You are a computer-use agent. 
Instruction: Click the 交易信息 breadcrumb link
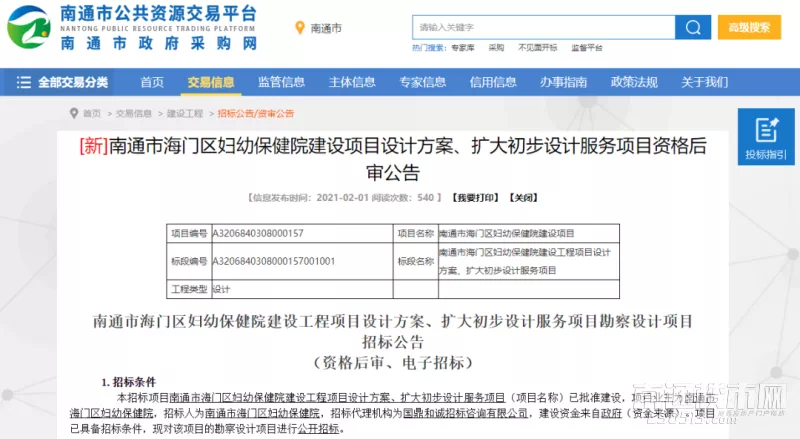[134, 113]
